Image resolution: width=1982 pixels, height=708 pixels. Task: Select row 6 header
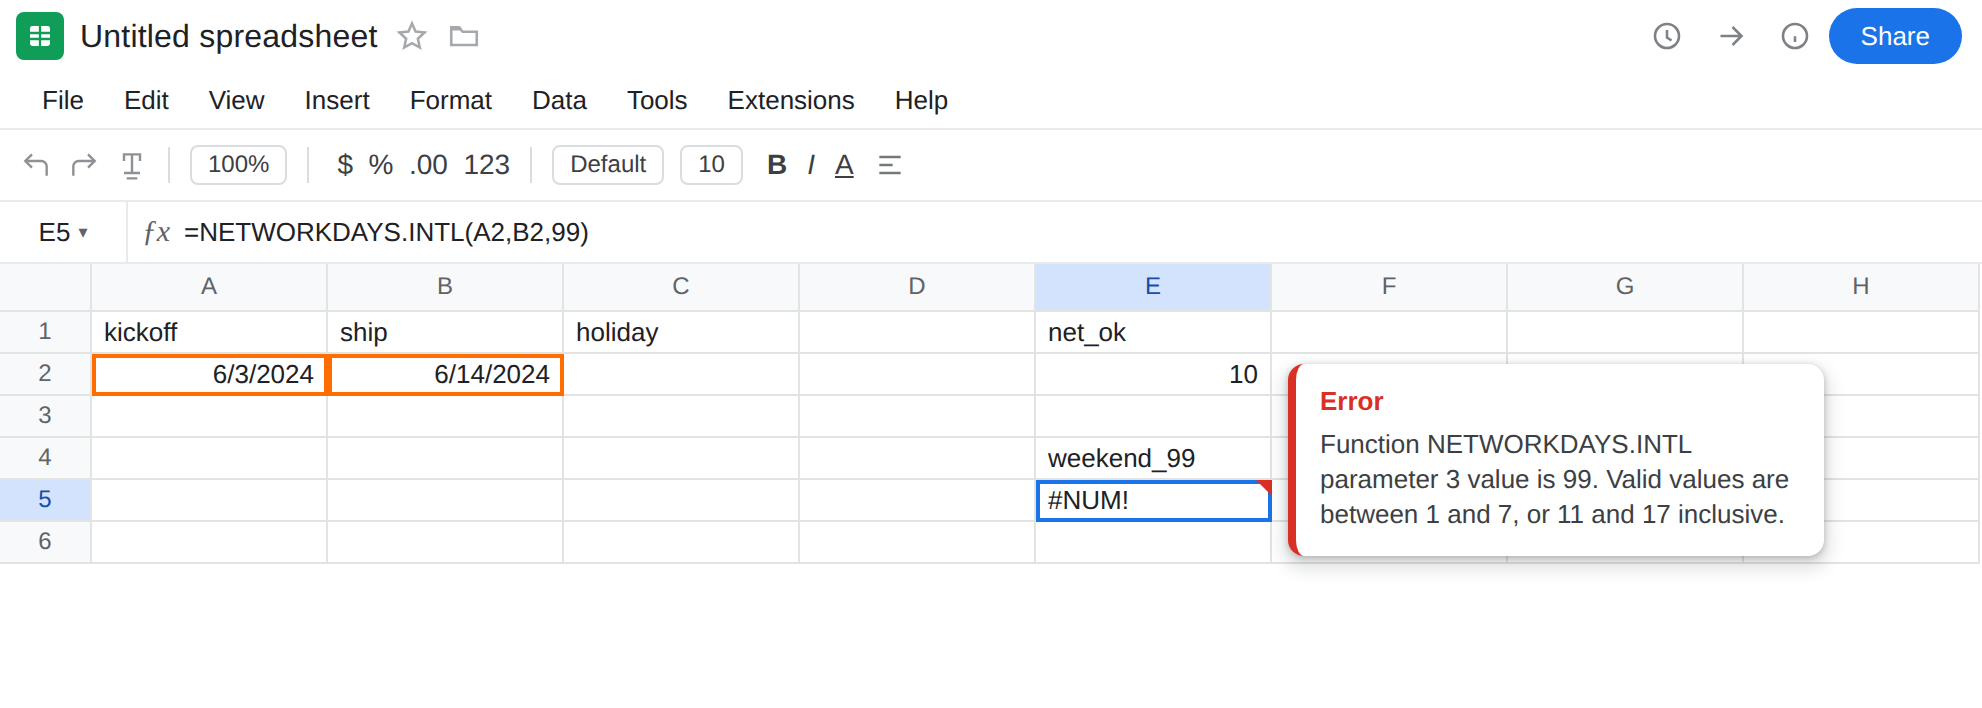pos(45,541)
